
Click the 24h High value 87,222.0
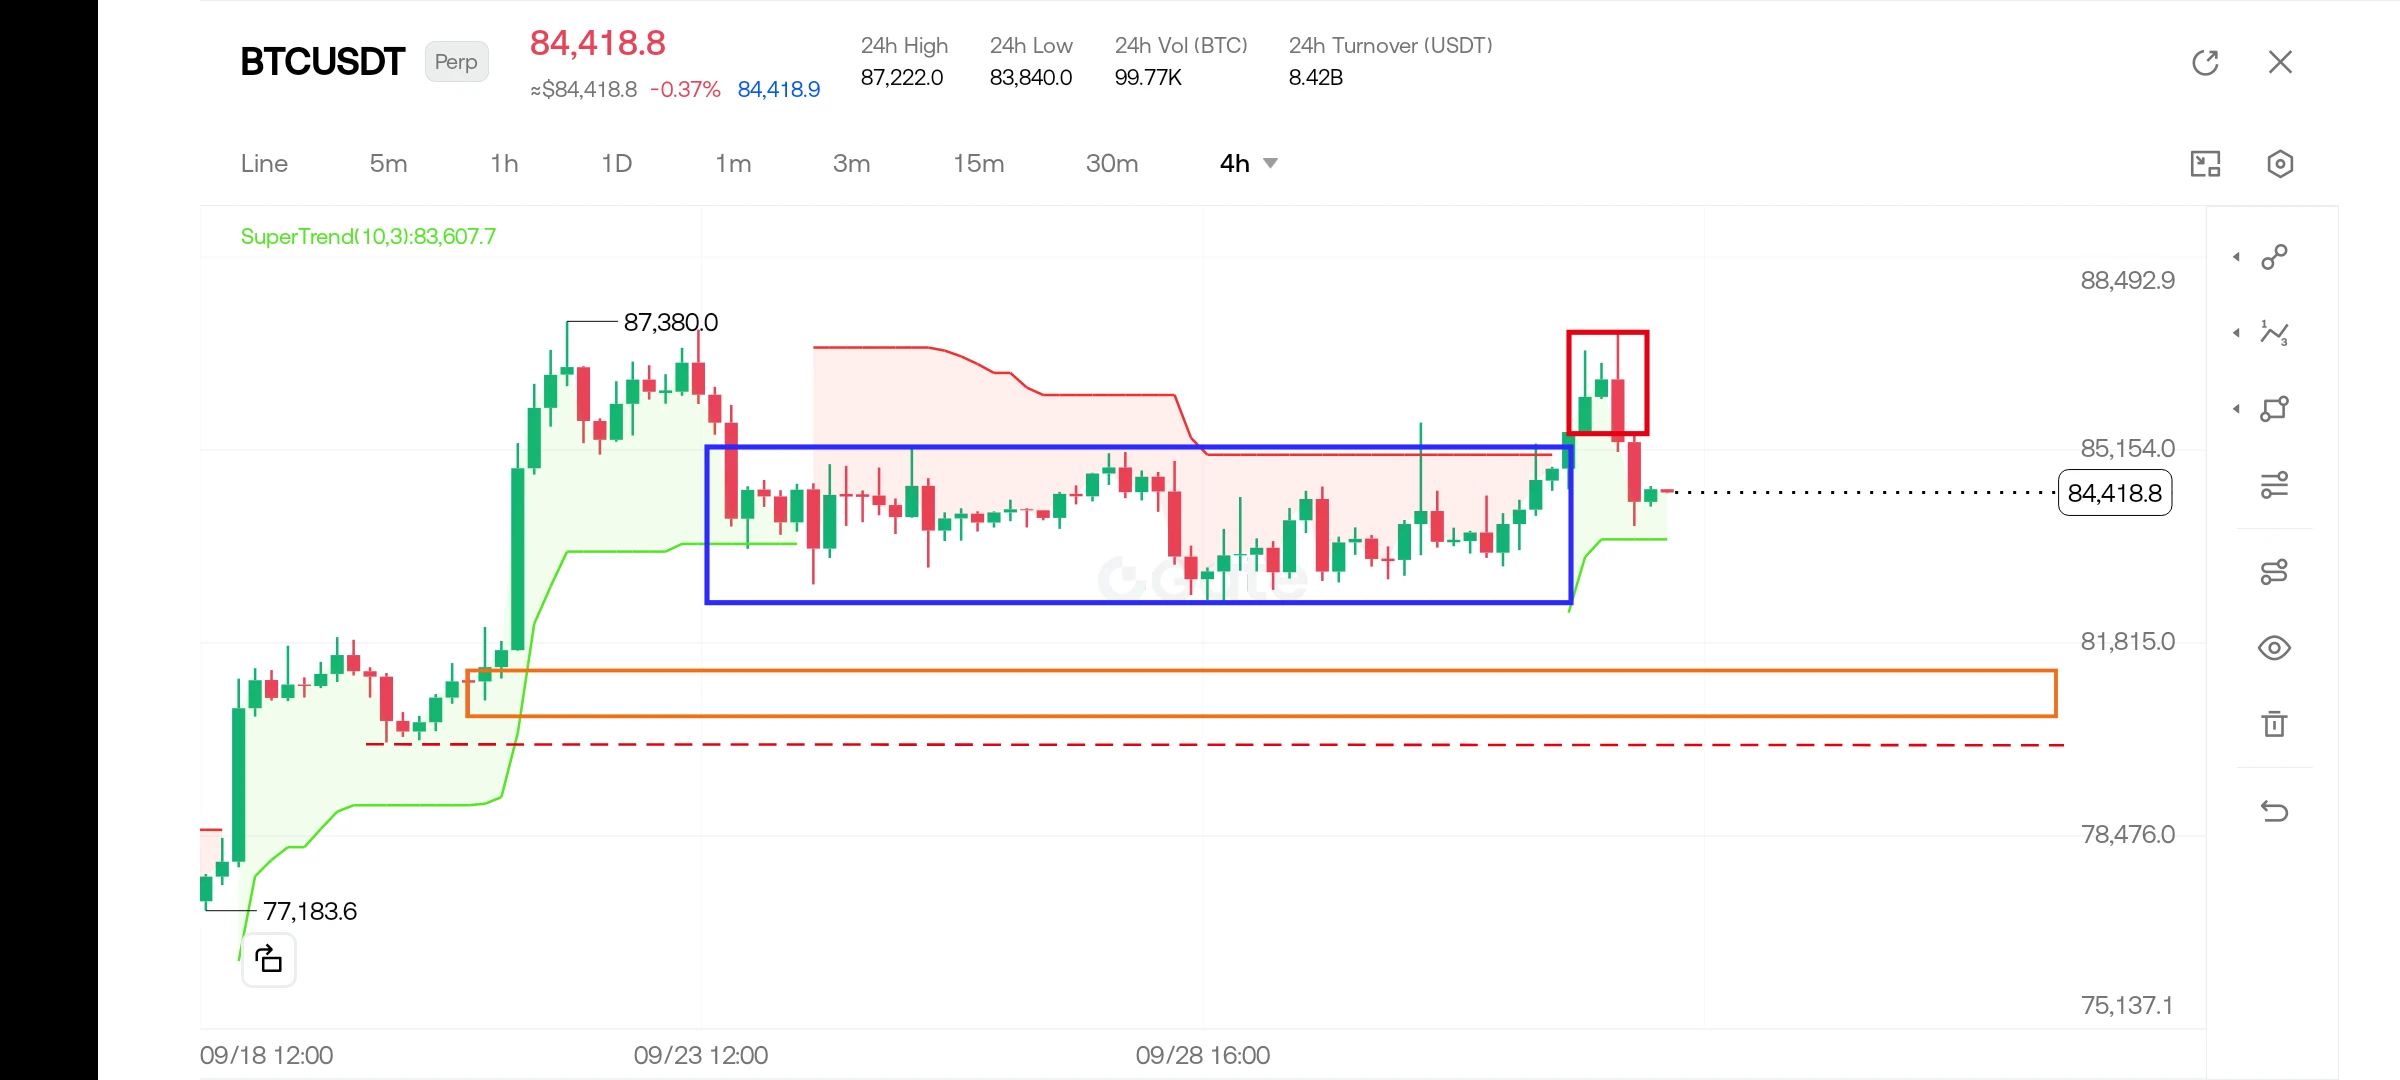pyautogui.click(x=902, y=78)
